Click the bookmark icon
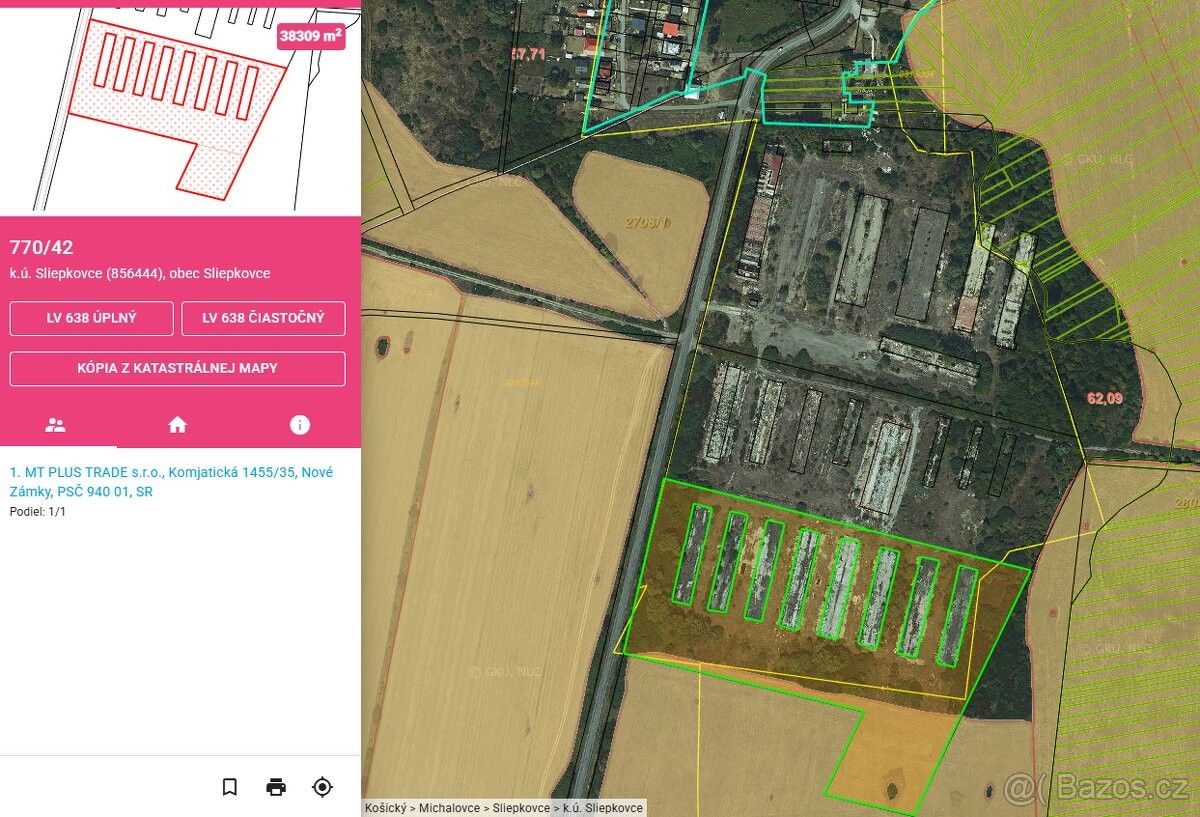 click(230, 787)
